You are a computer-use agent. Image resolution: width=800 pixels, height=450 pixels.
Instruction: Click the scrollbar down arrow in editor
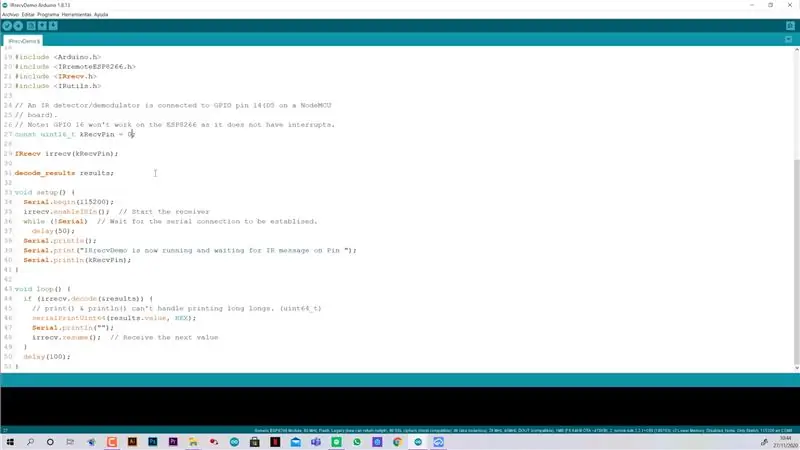point(796,368)
